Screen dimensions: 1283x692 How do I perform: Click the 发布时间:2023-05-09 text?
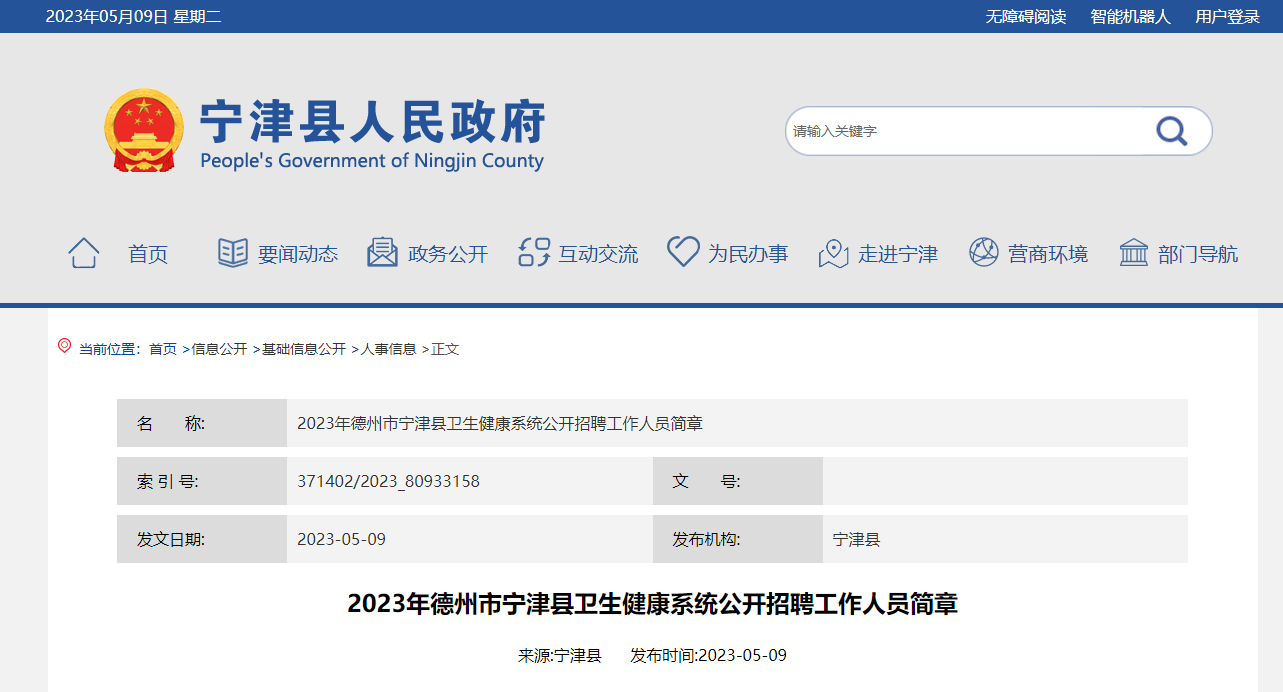(x=708, y=656)
